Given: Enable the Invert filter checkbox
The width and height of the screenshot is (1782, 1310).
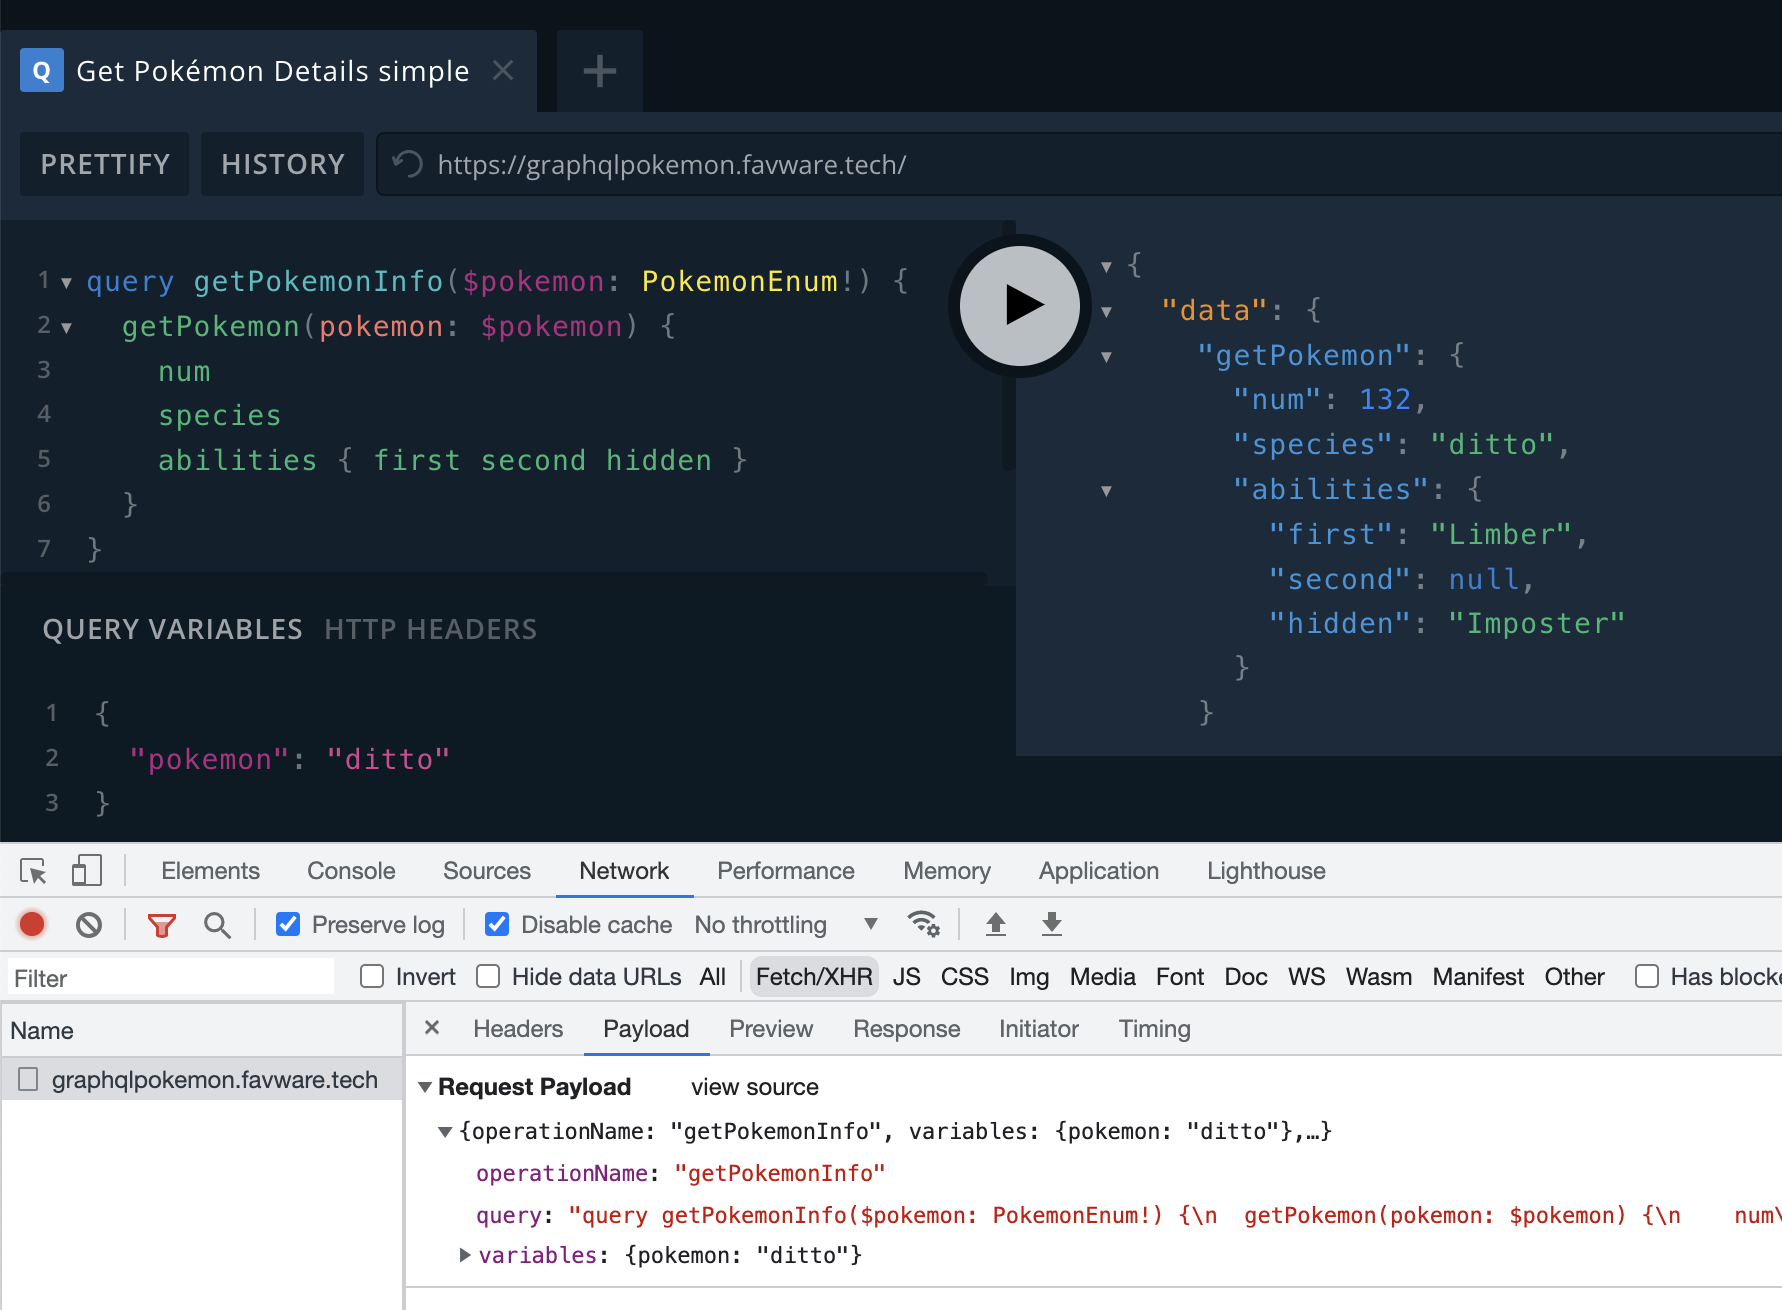Looking at the screenshot, I should 372,977.
